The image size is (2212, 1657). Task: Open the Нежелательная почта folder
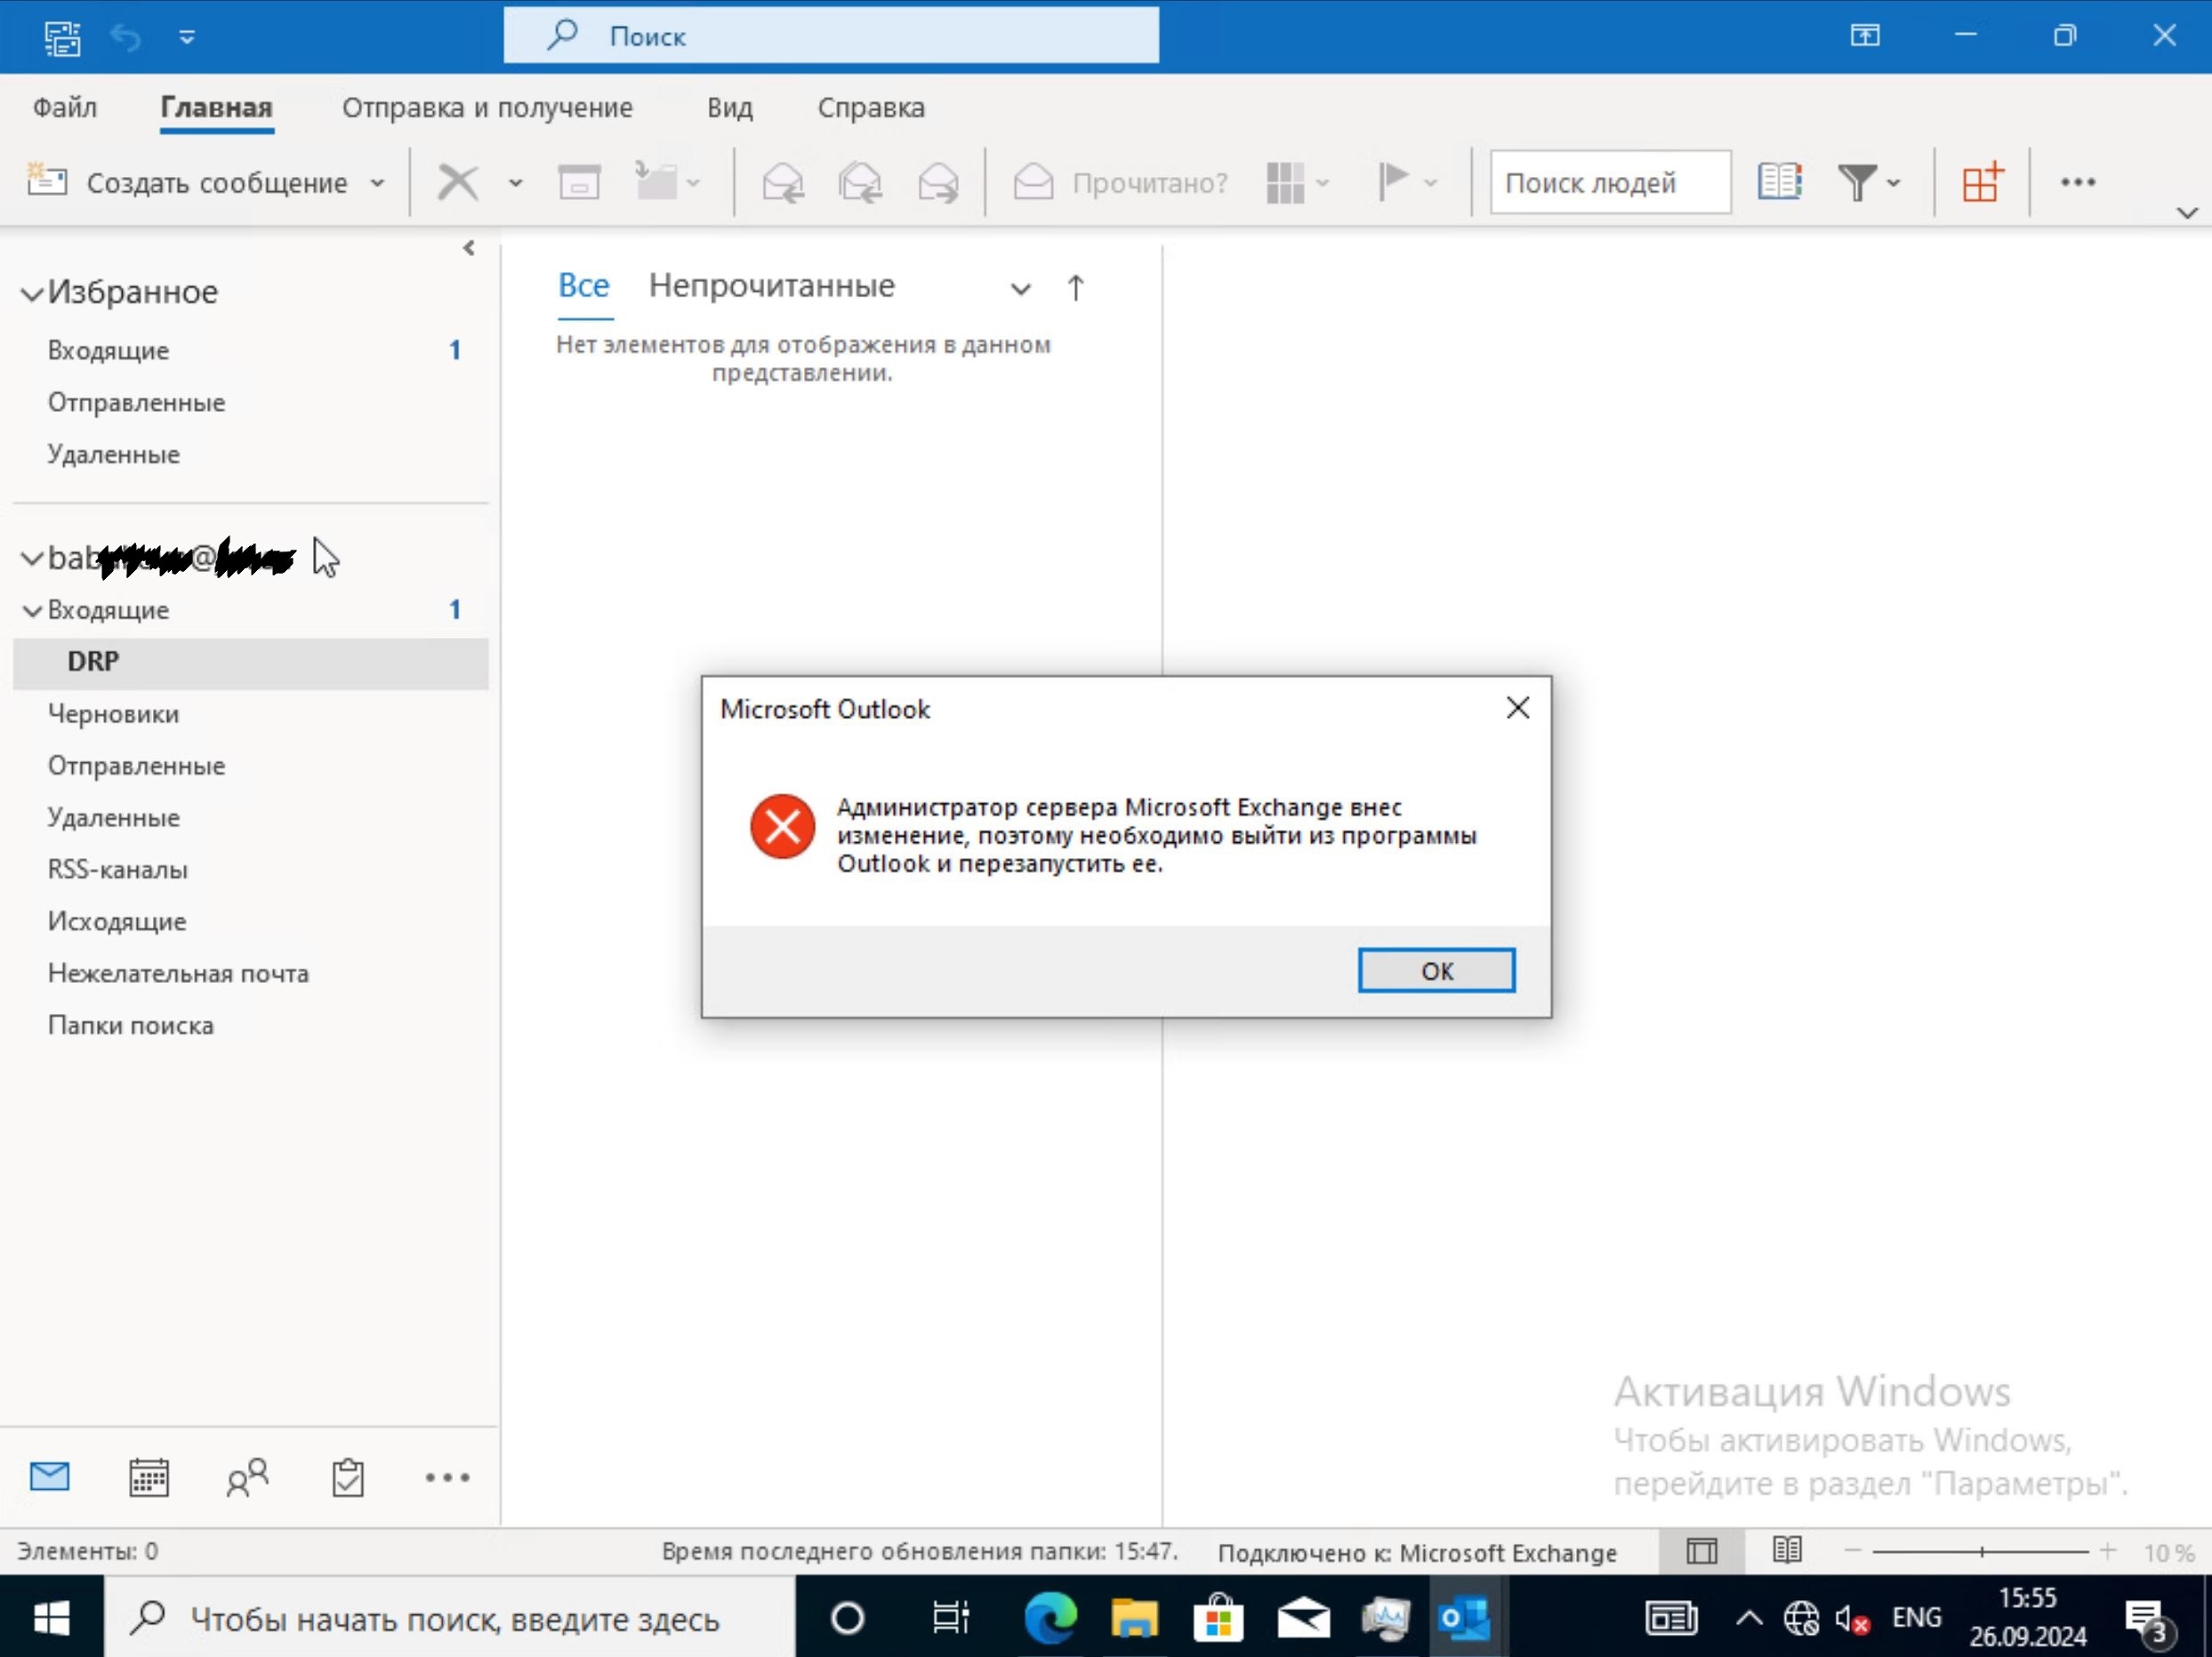click(x=178, y=973)
